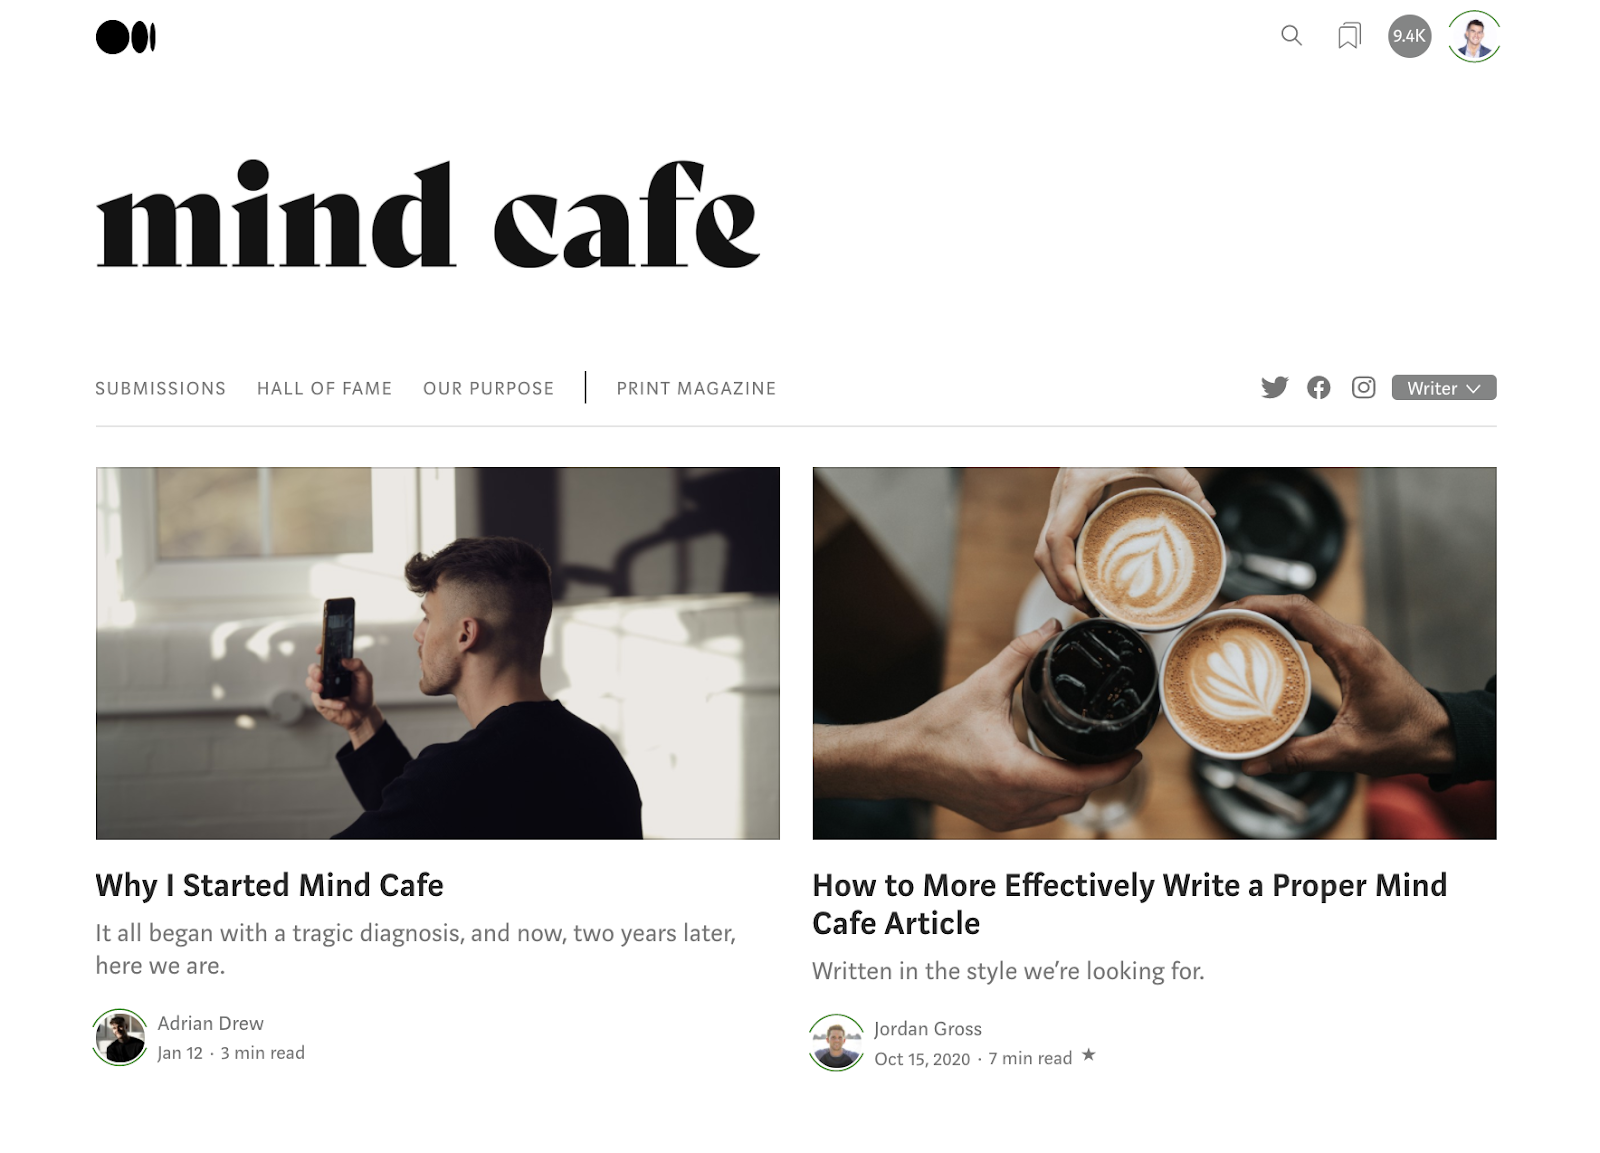
Task: Click the search magnifier icon
Action: click(x=1291, y=36)
